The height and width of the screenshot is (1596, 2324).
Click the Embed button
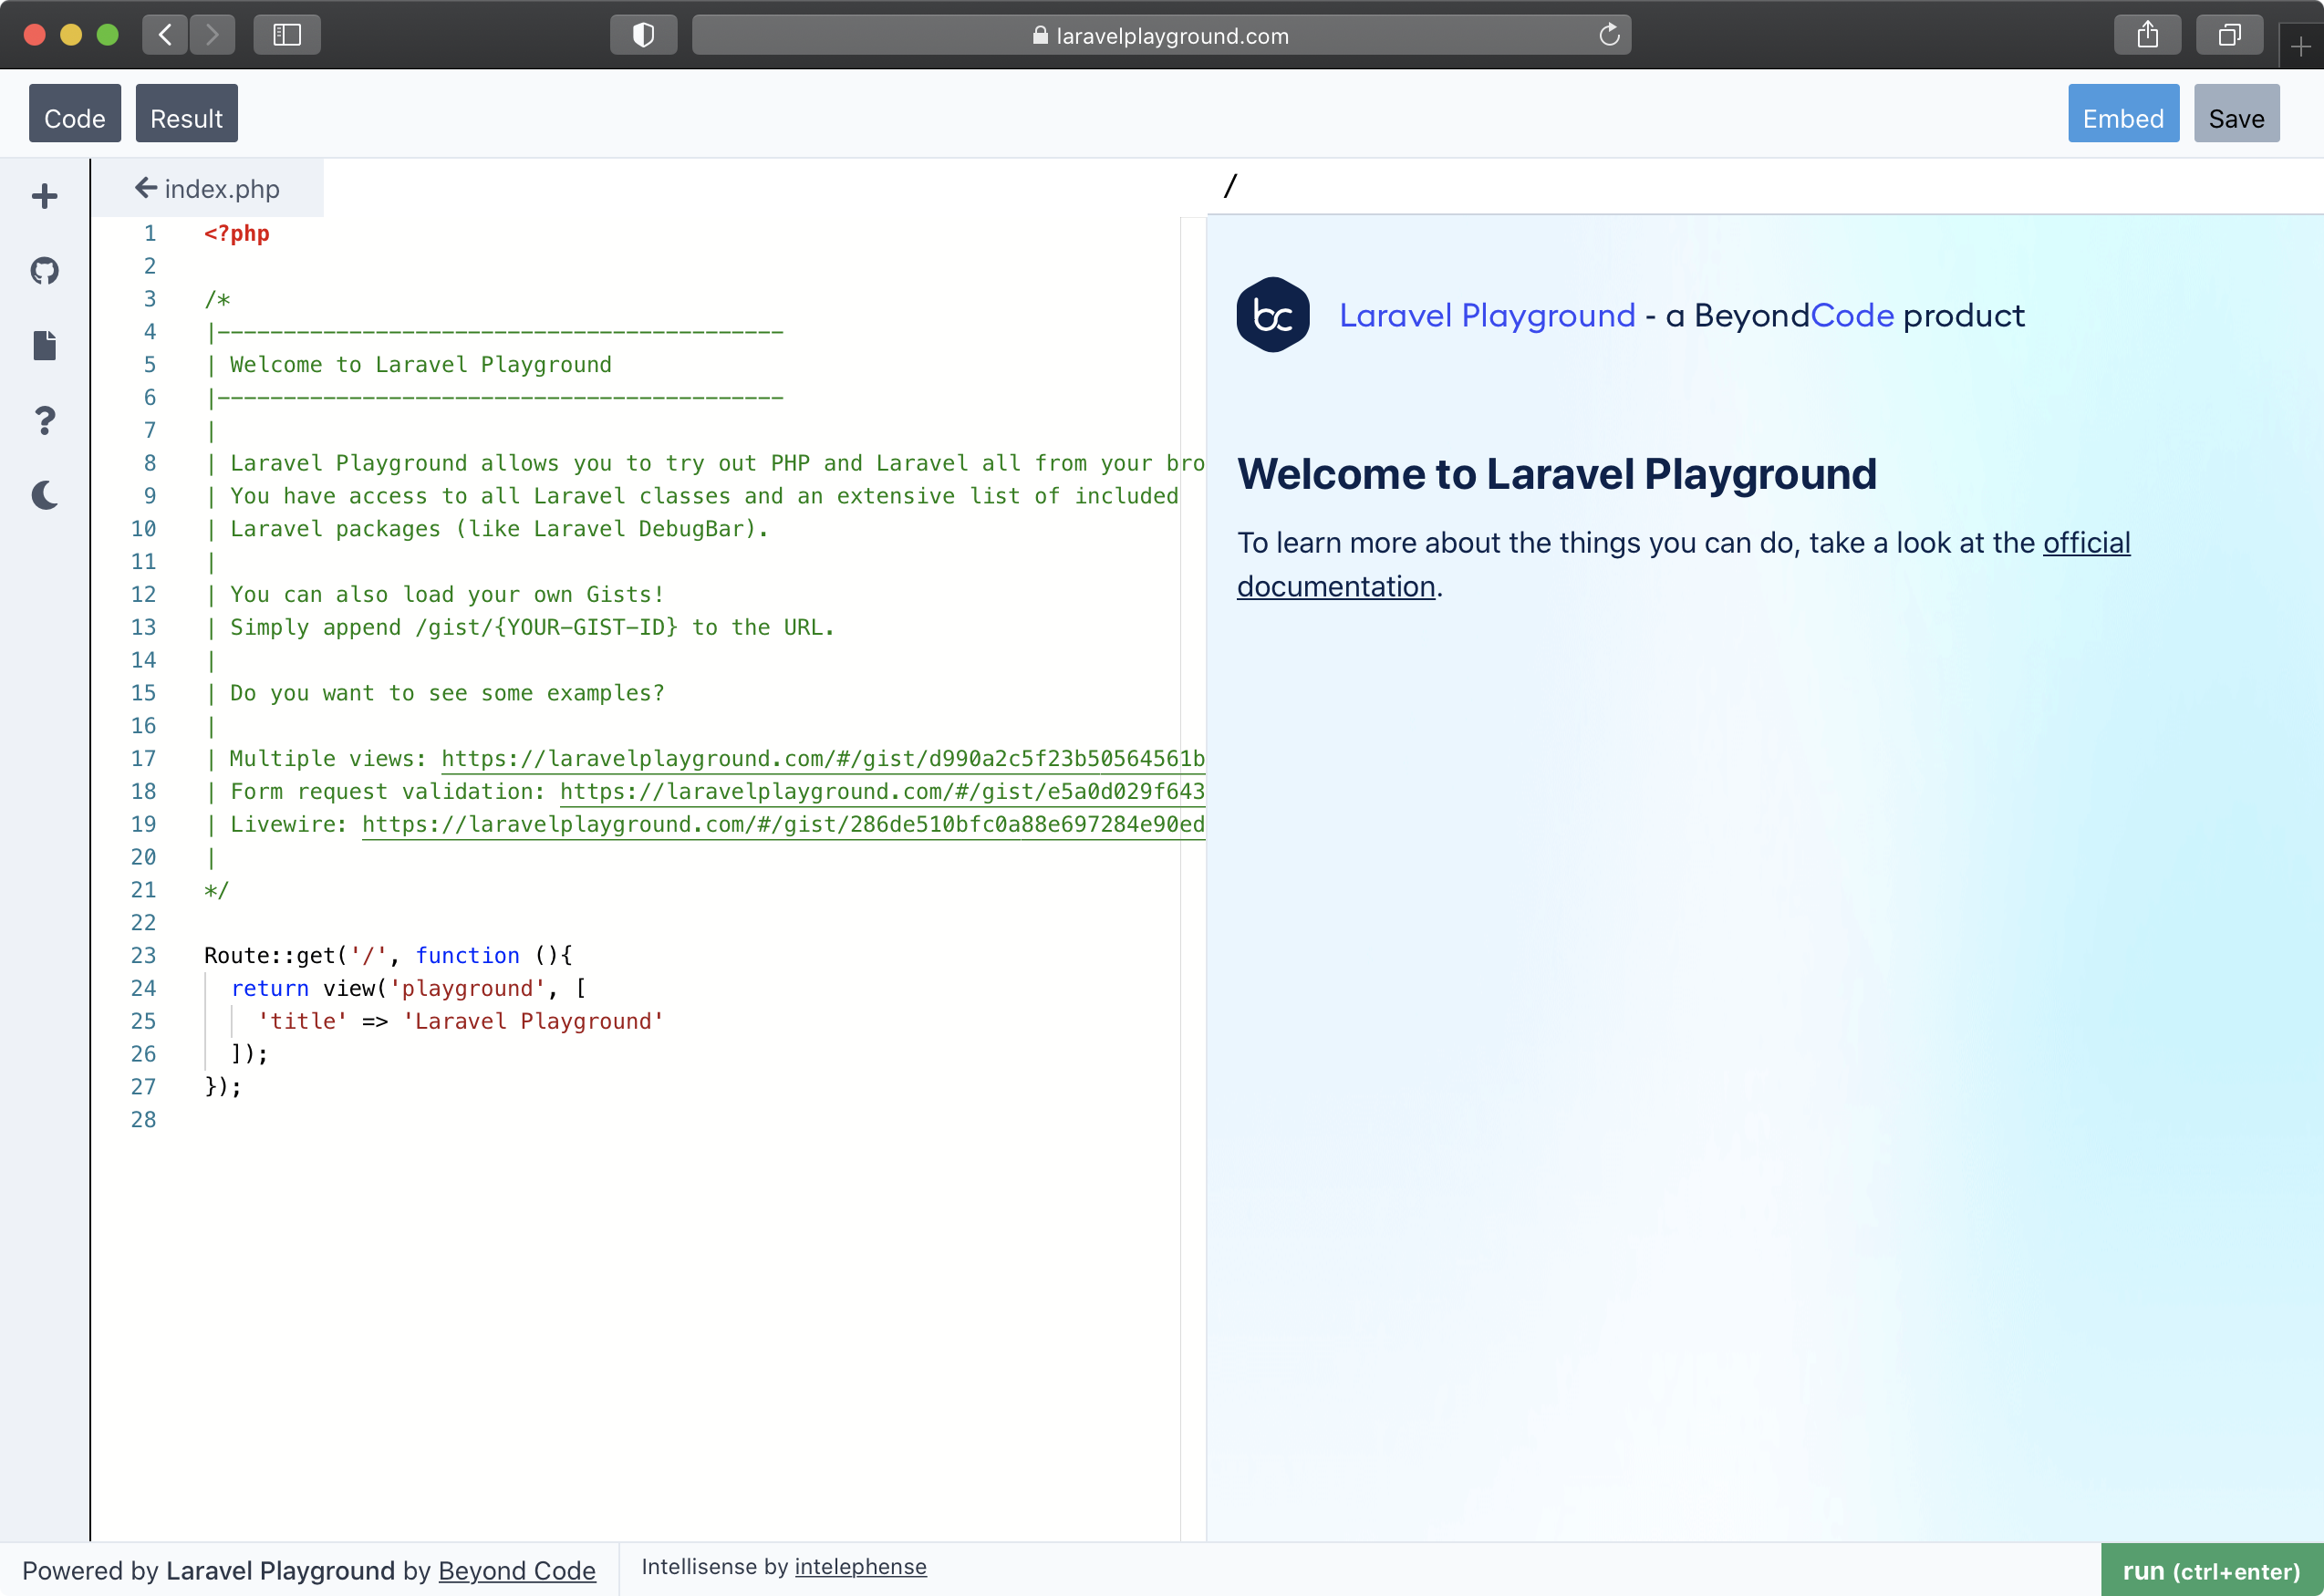(x=2123, y=114)
